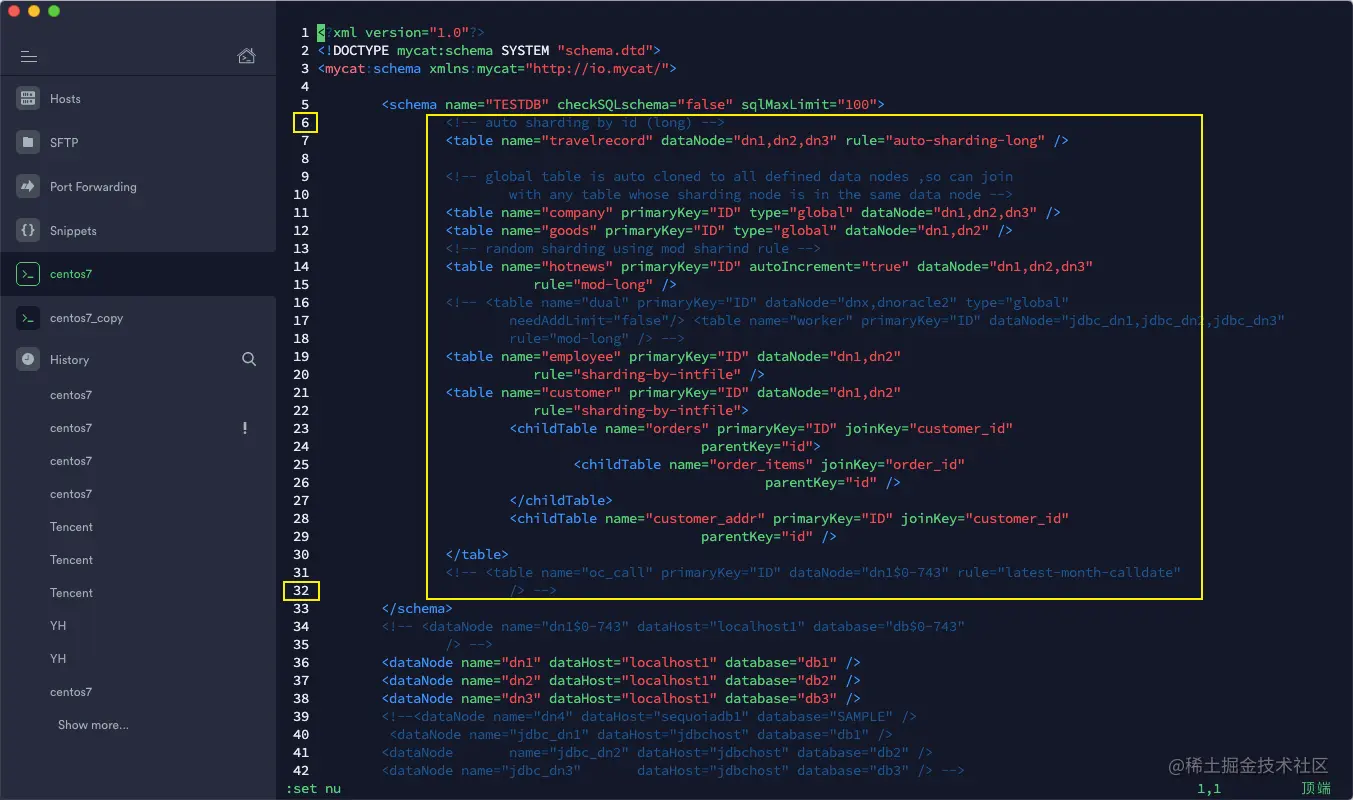Click checkSQLschema="false" attribute
The width and height of the screenshot is (1353, 800).
click(x=645, y=104)
